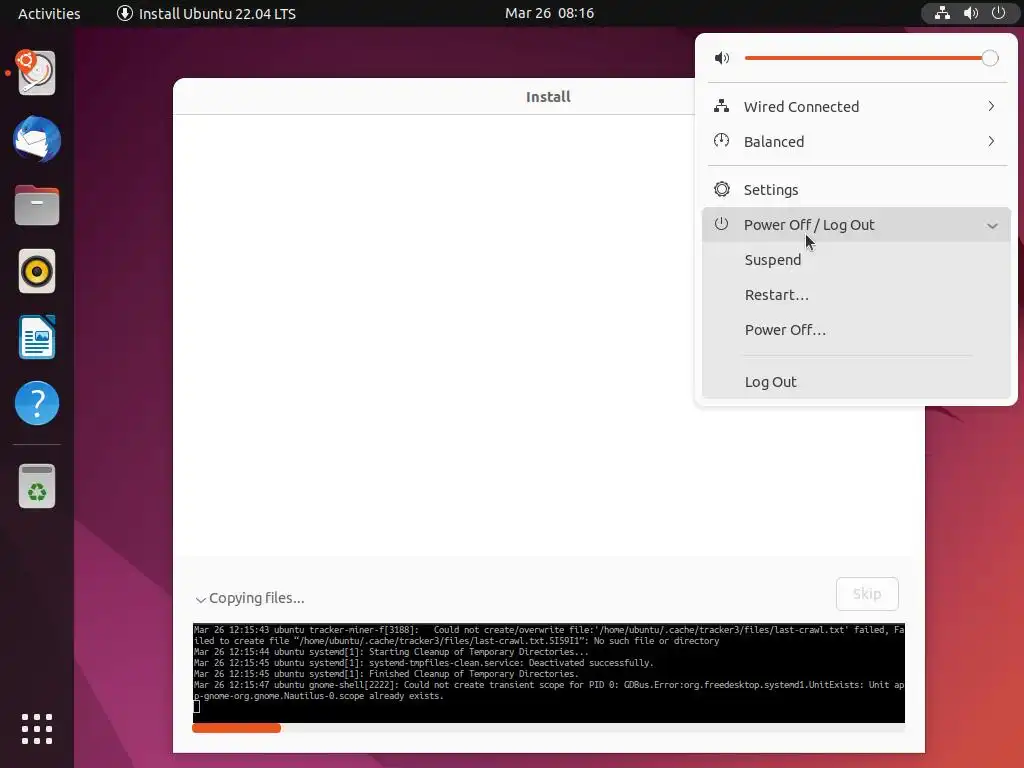Click the Power Off / Log Out label

(x=808, y=225)
